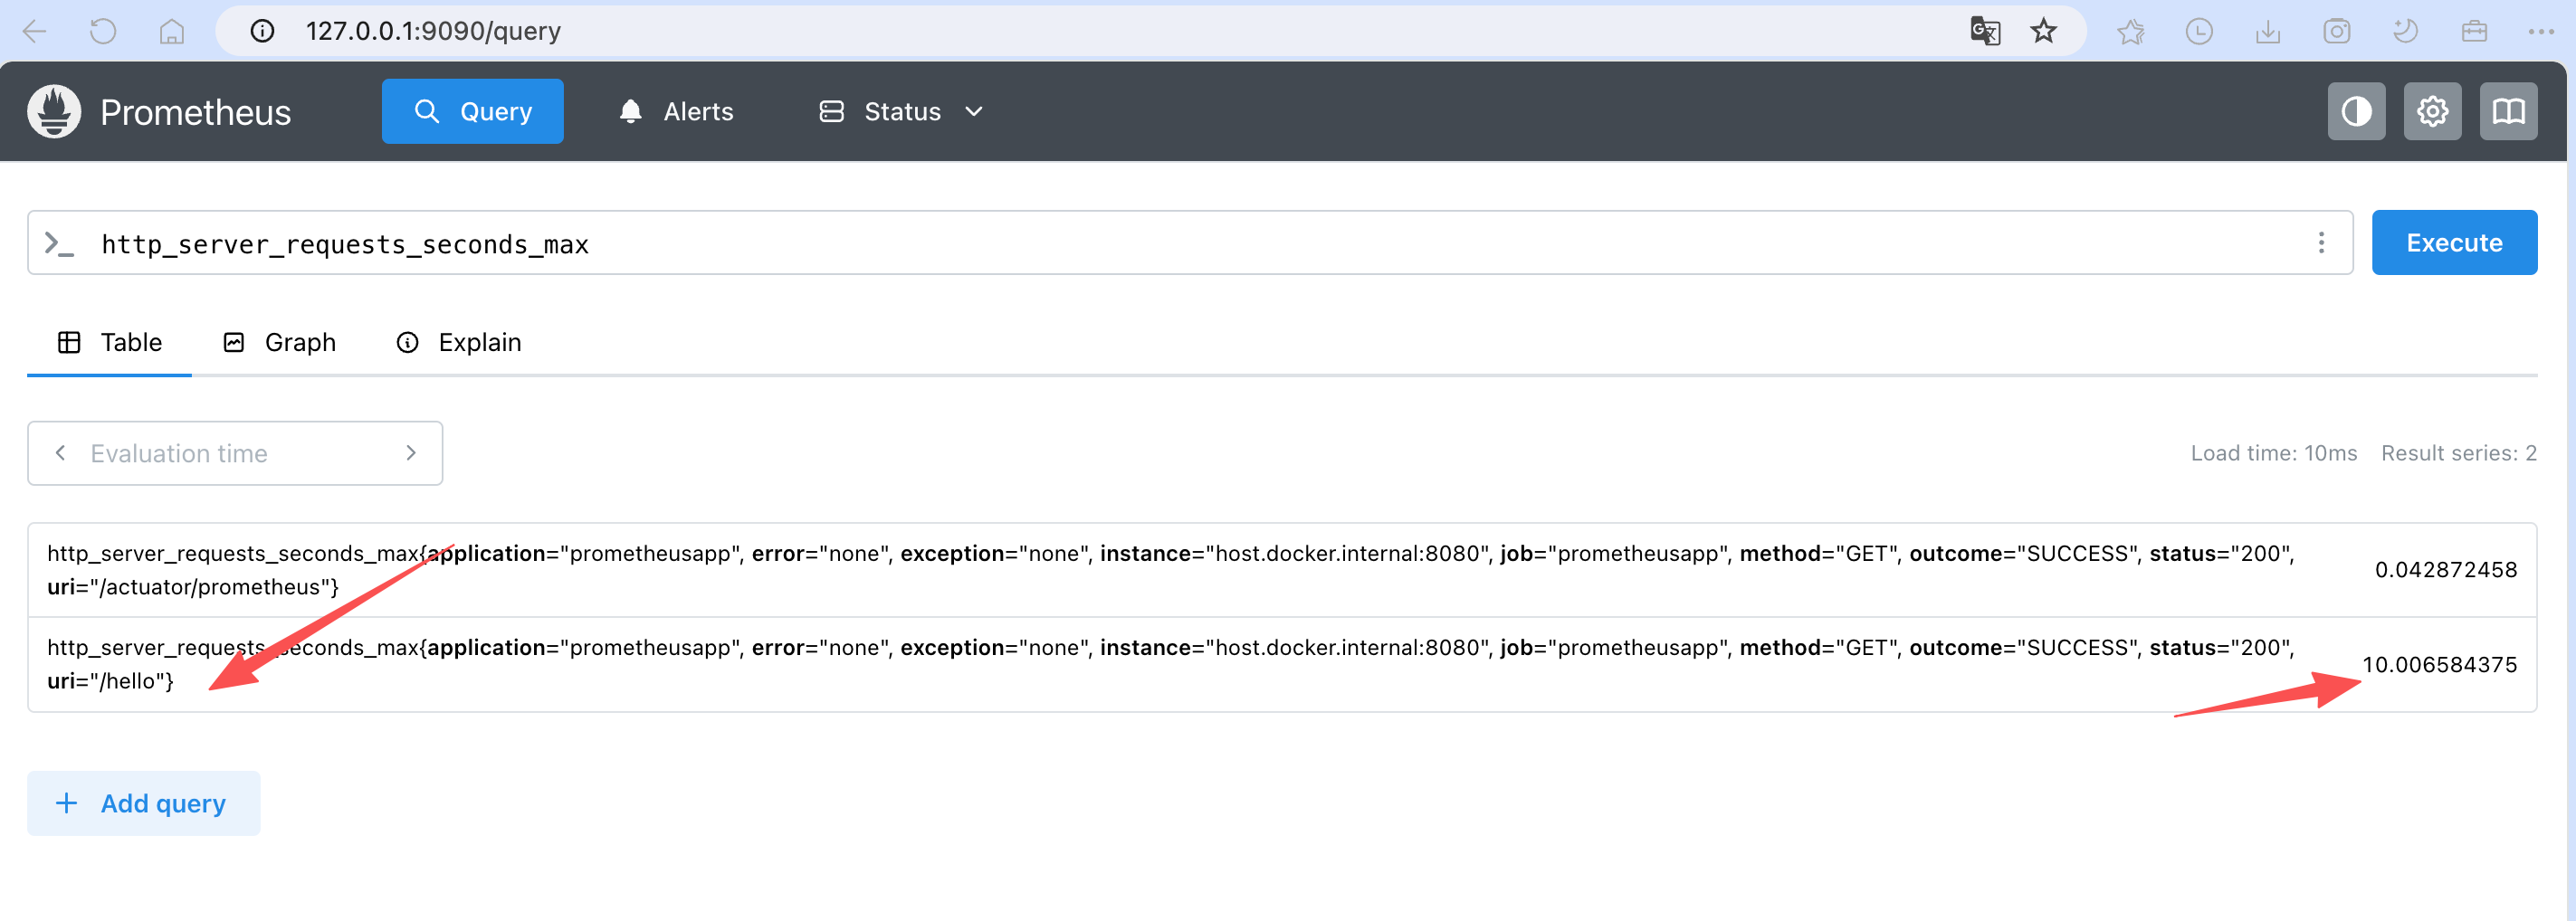Open the Query page

[x=472, y=111]
